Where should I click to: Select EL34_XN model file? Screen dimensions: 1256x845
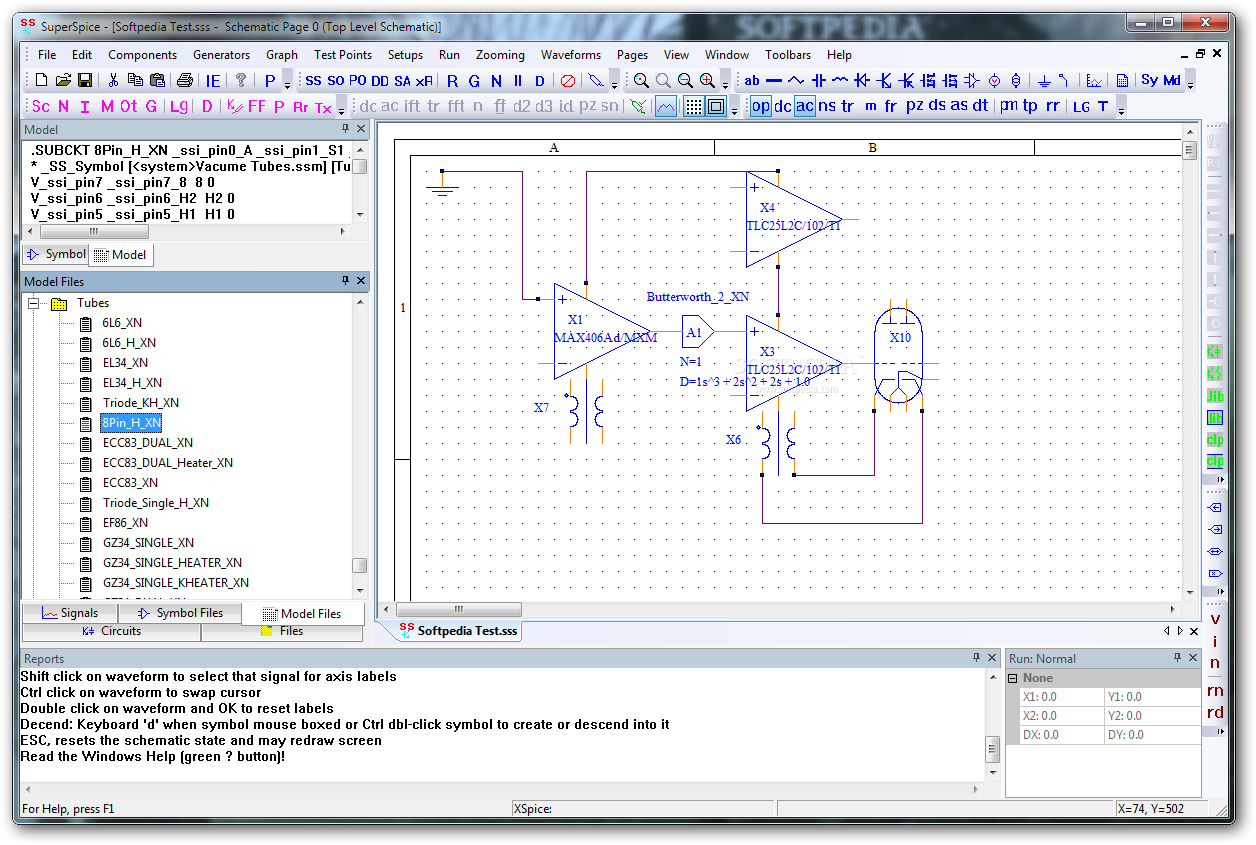tap(125, 363)
